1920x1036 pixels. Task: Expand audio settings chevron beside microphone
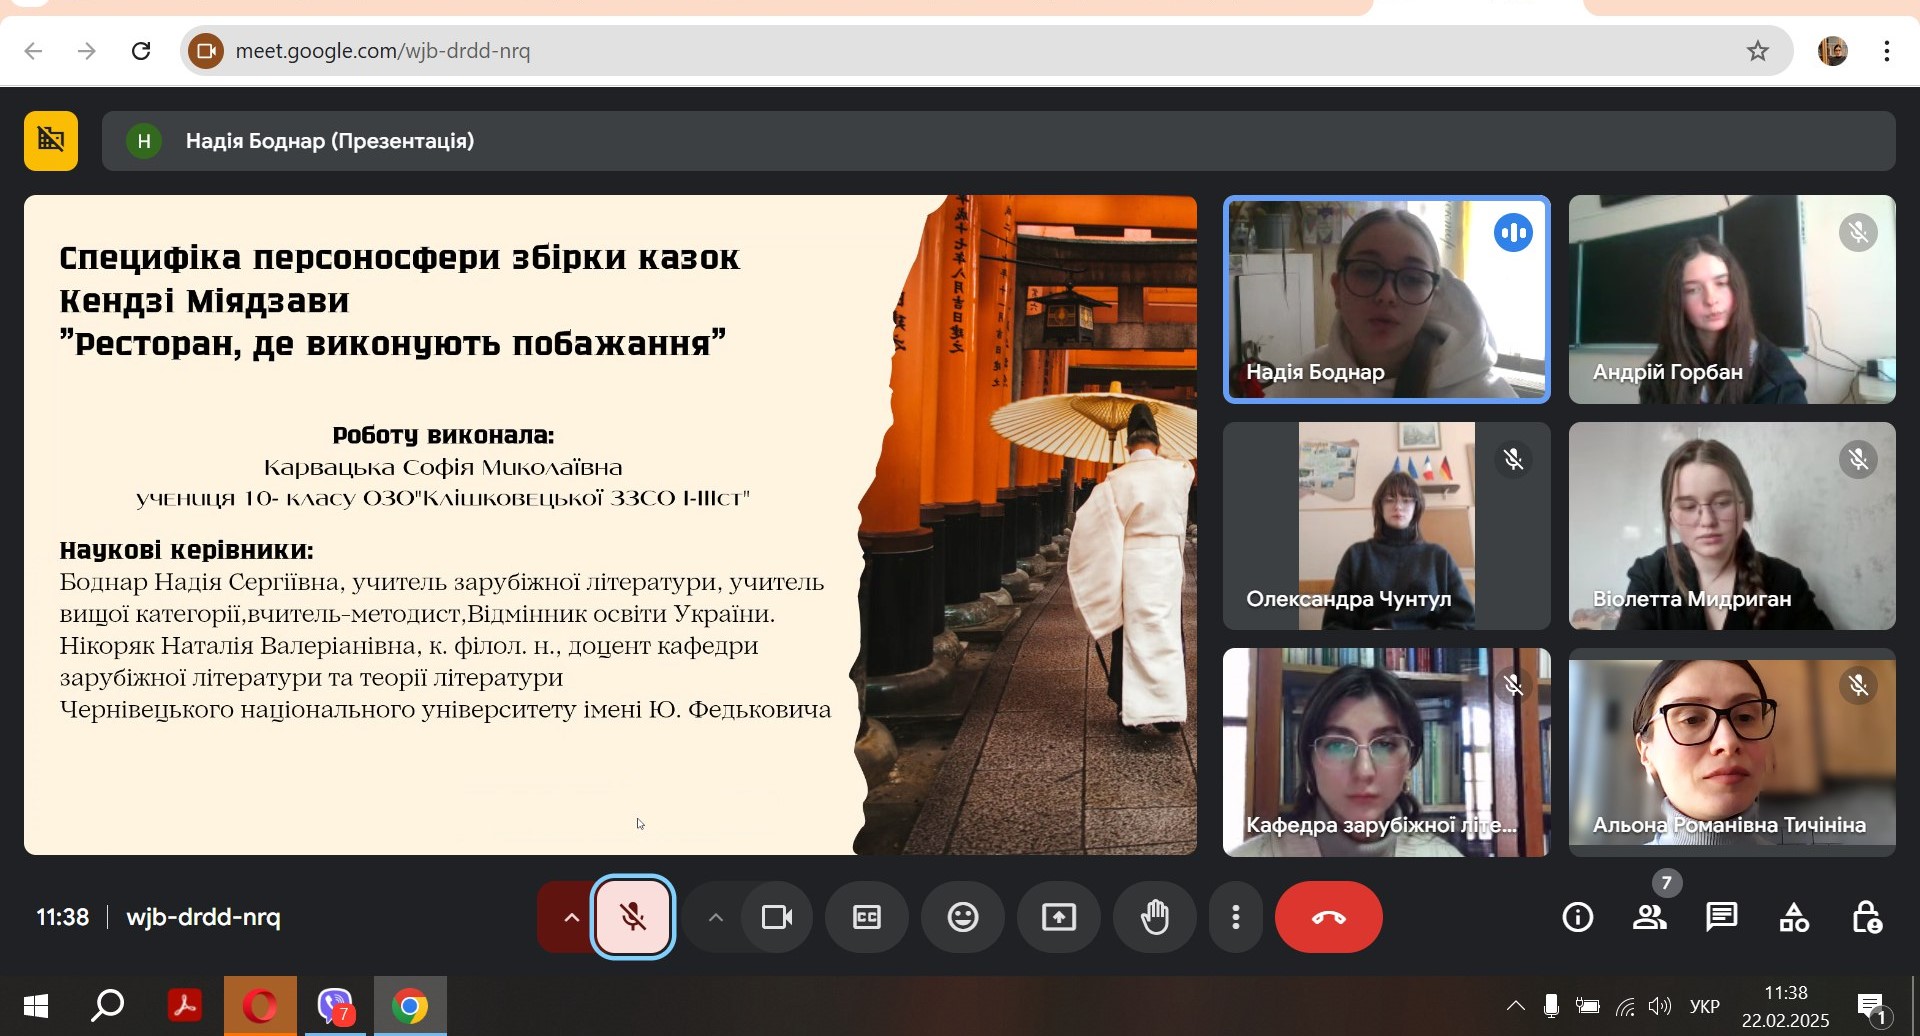tap(570, 917)
